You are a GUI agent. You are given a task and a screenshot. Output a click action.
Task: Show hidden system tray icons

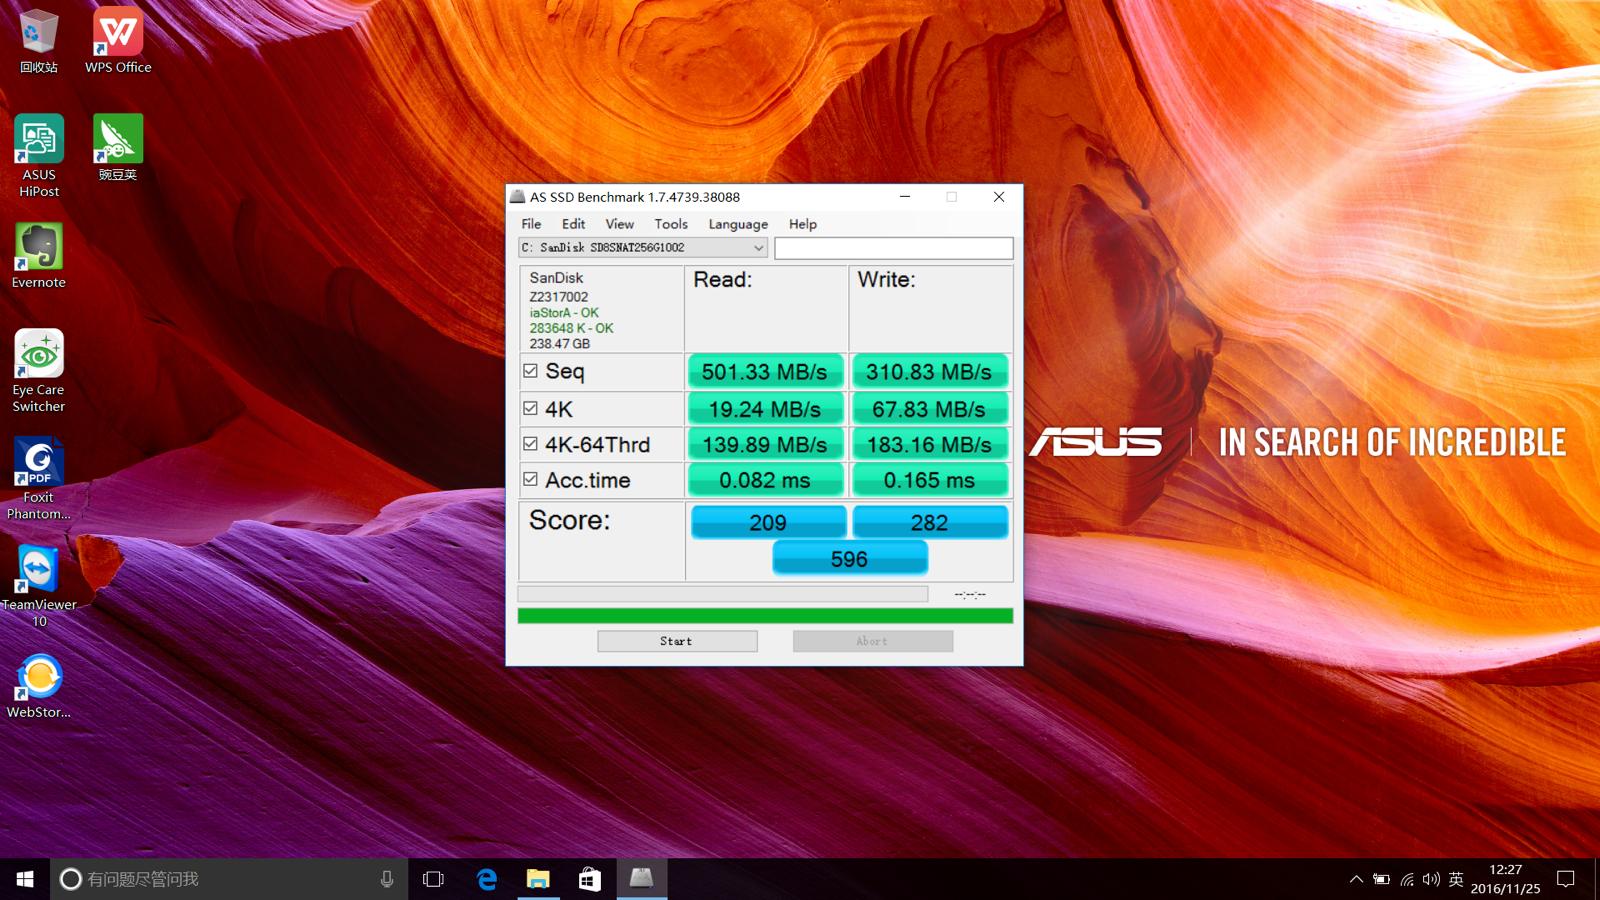click(x=1356, y=879)
